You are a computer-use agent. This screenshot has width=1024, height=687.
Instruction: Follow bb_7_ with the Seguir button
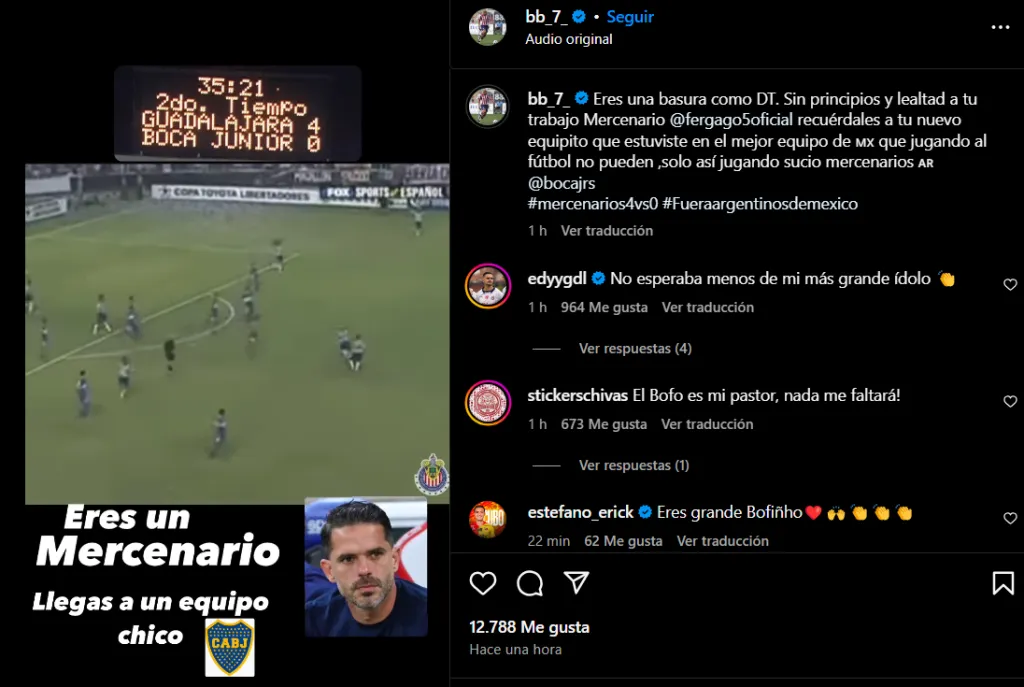630,17
